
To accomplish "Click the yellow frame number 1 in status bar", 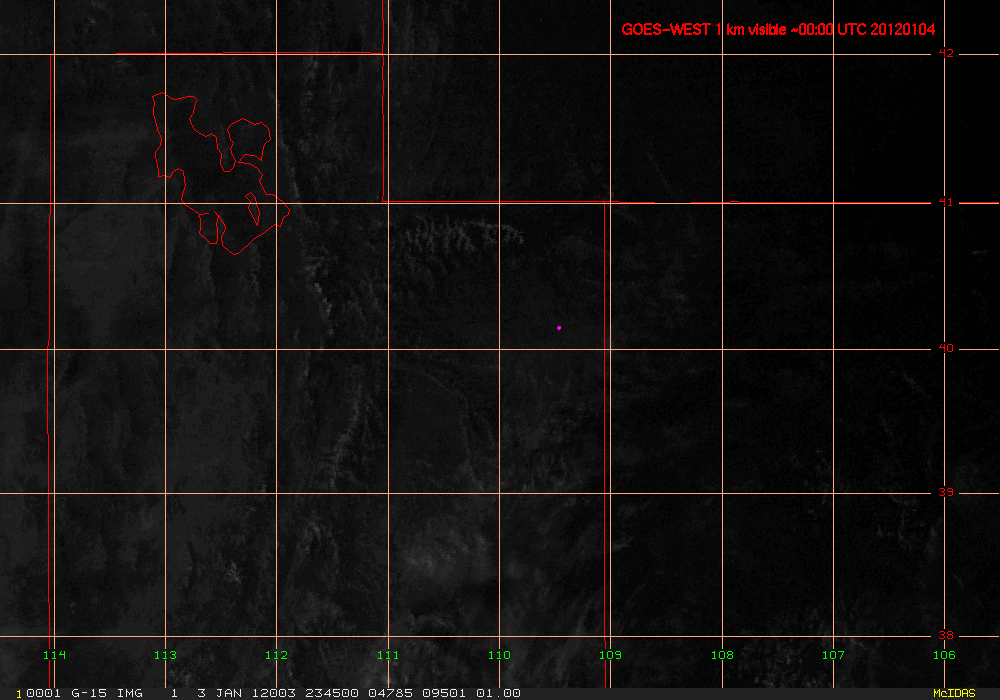I will 18,694.
